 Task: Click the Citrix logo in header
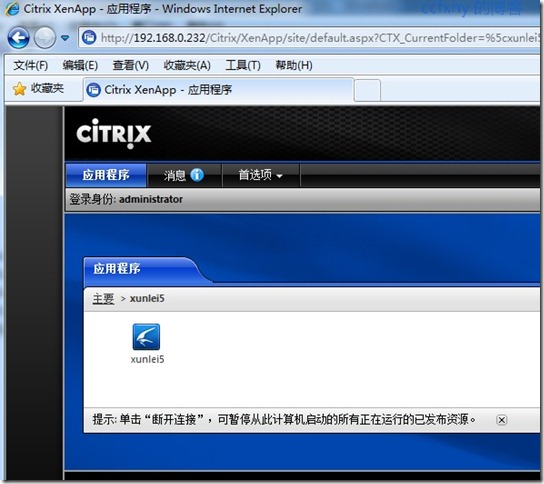(113, 134)
